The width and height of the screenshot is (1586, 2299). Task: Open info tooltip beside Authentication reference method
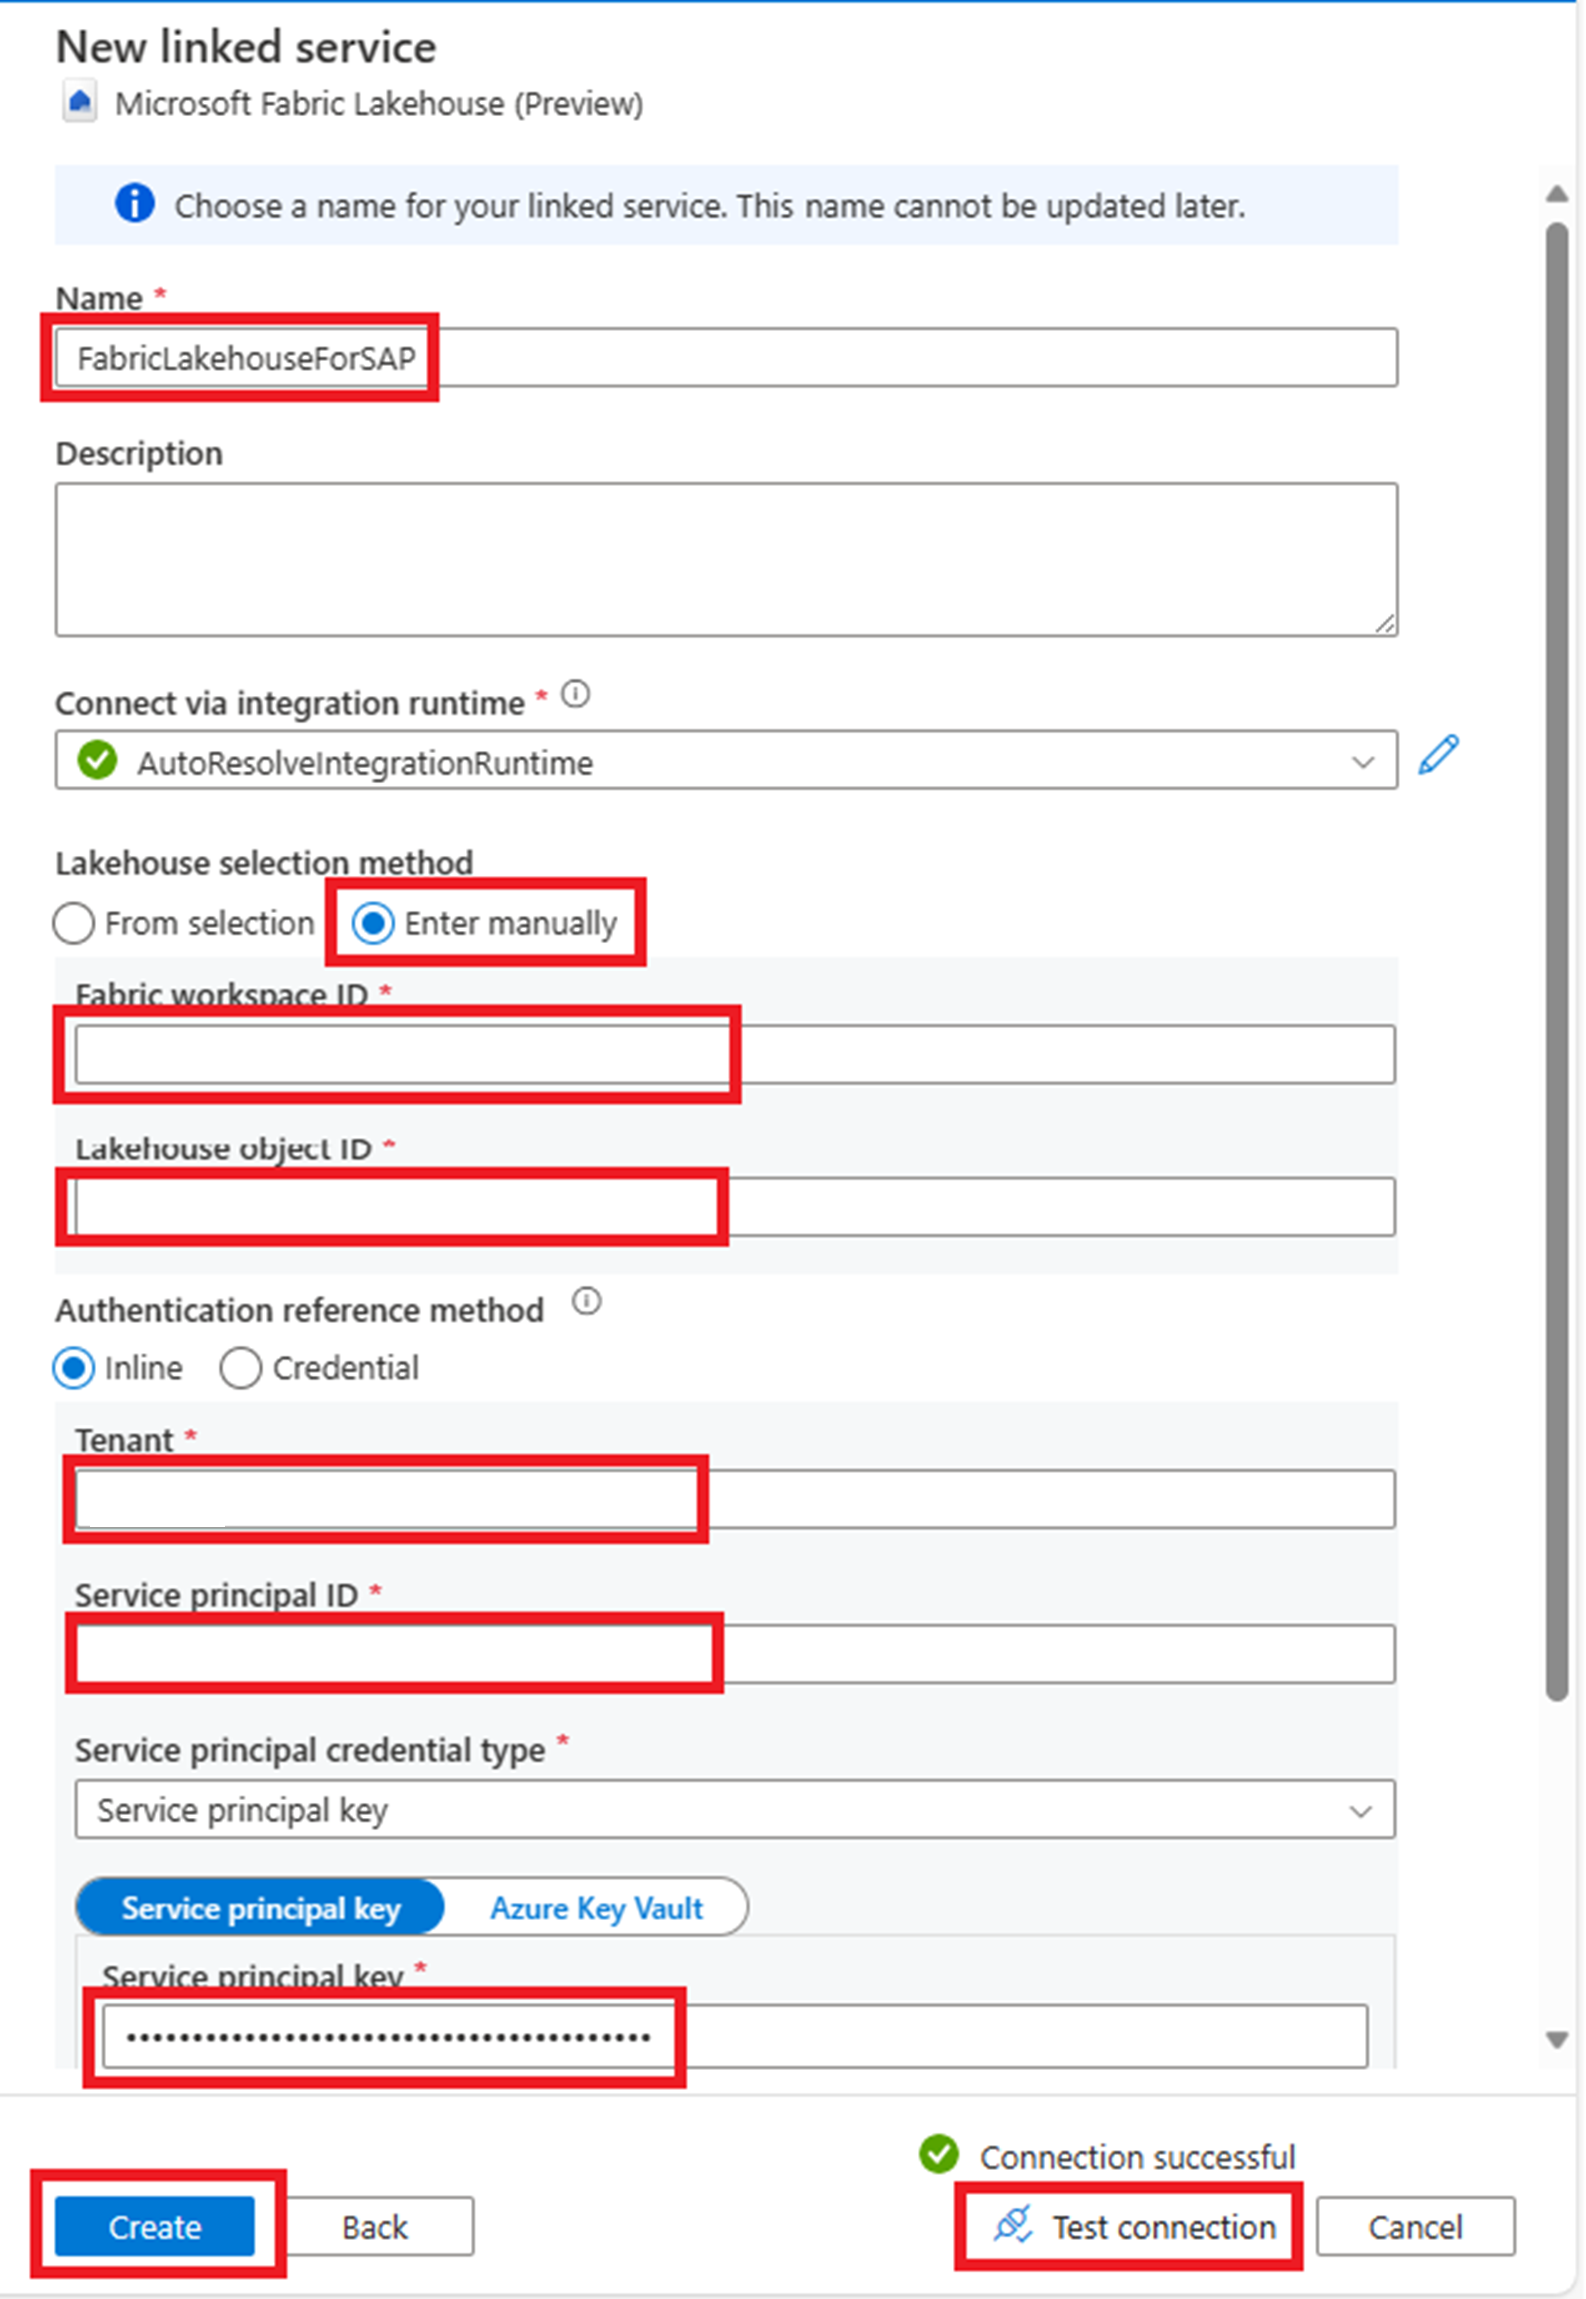(586, 1301)
